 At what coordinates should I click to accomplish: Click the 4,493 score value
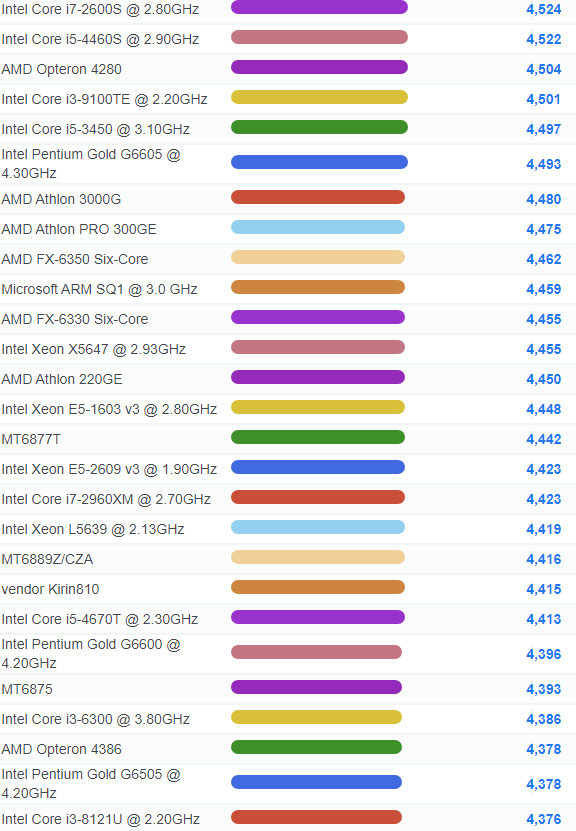(x=543, y=164)
